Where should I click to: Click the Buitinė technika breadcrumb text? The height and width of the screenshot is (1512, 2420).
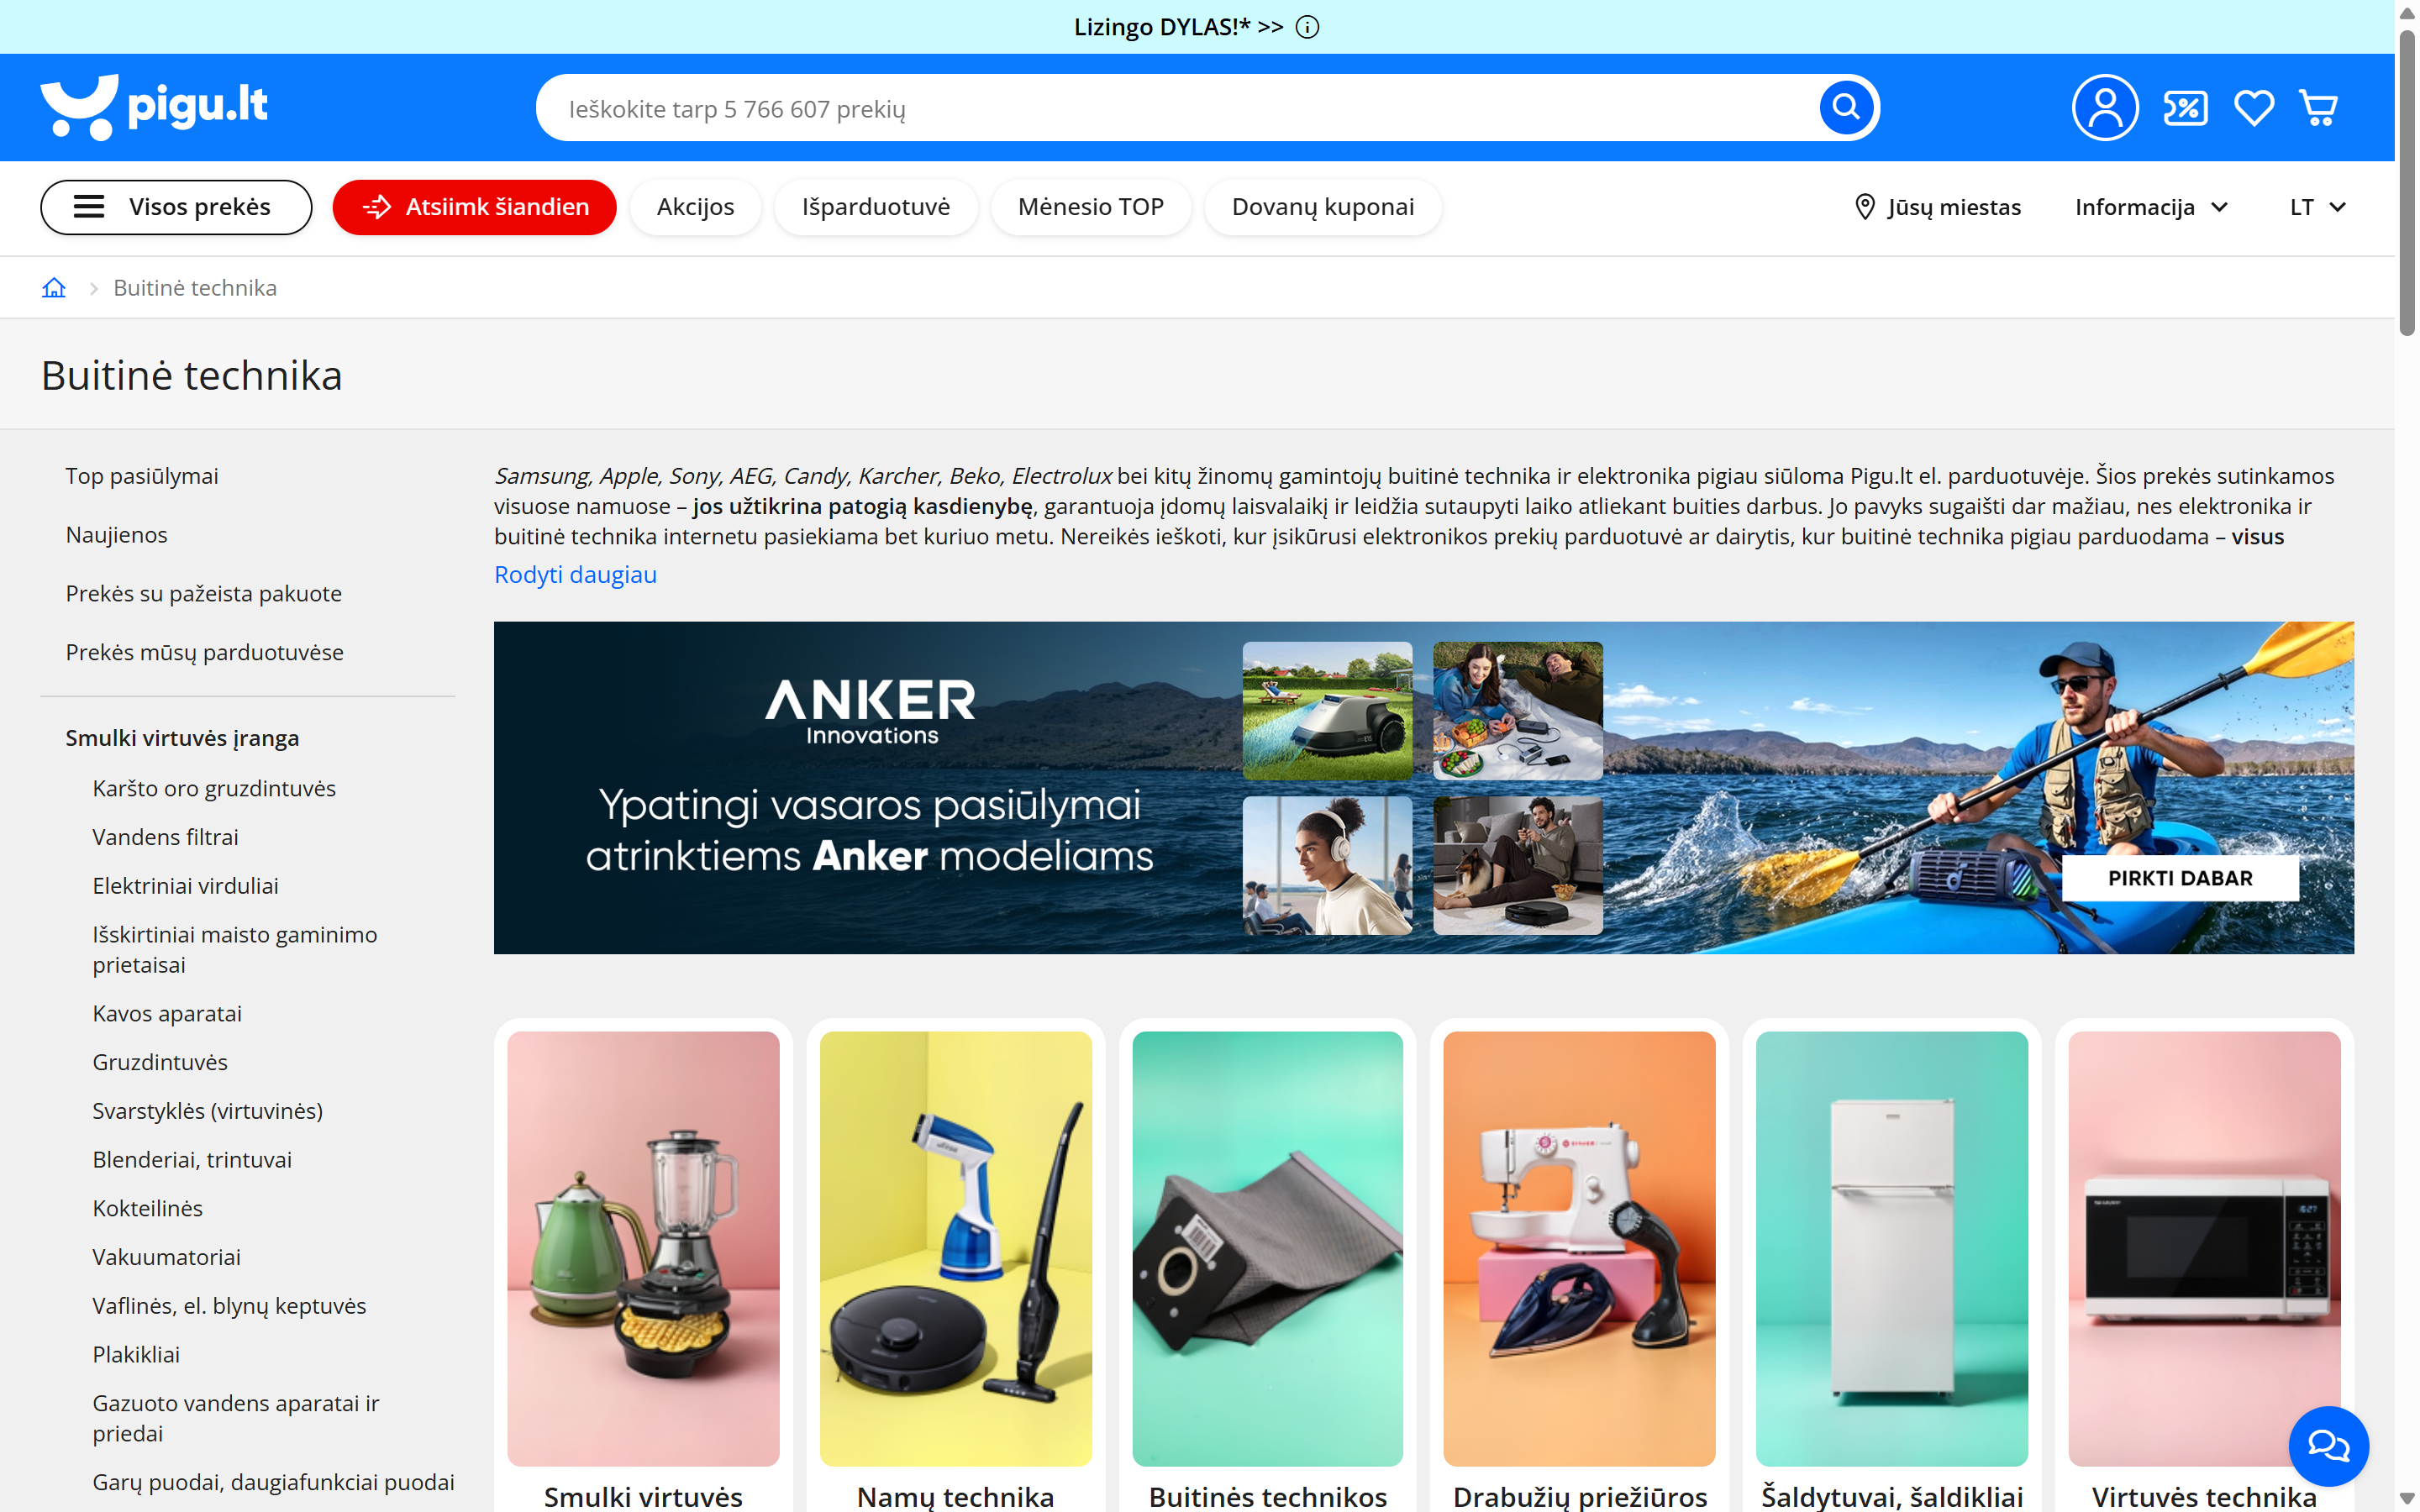(x=195, y=288)
